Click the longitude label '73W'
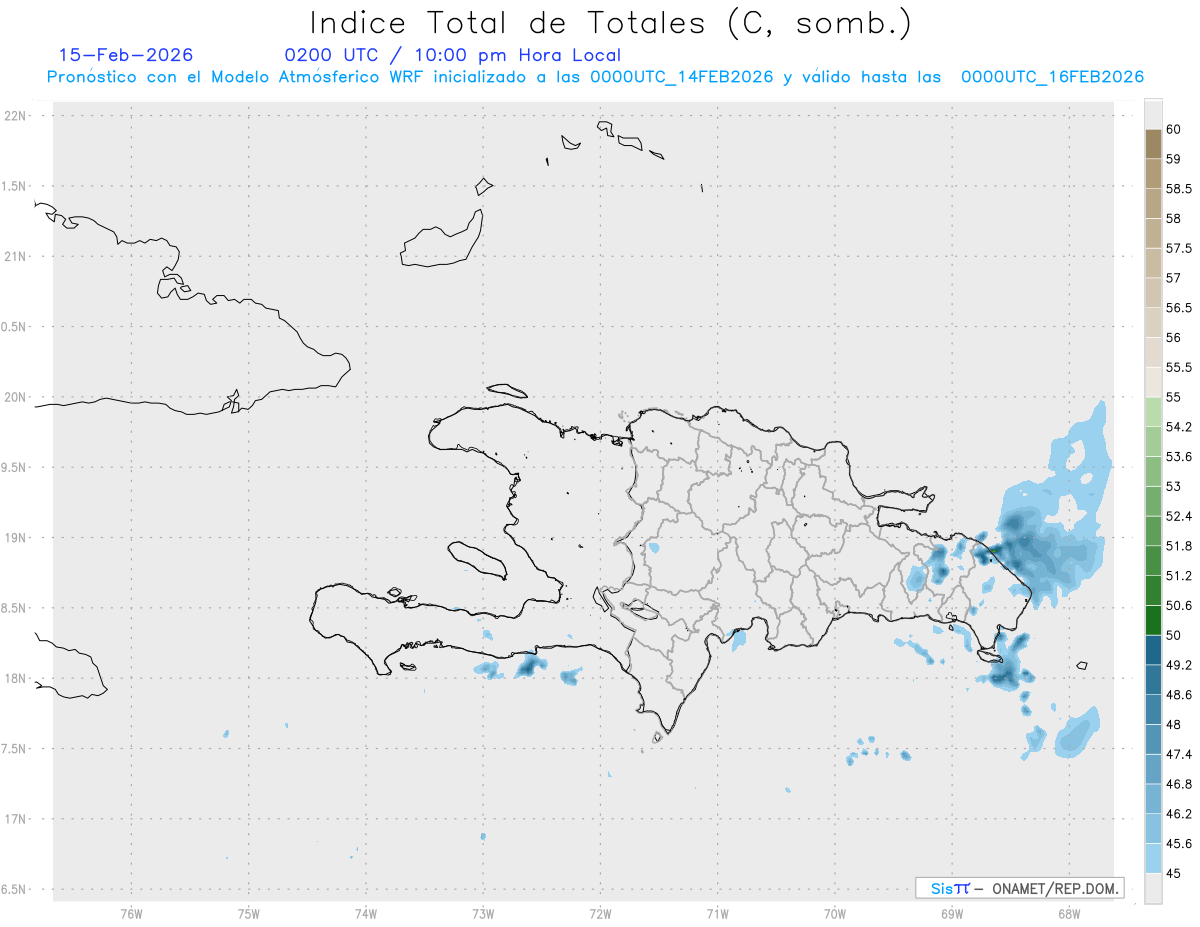Image resolution: width=1200 pixels, height=927 pixels. [483, 913]
